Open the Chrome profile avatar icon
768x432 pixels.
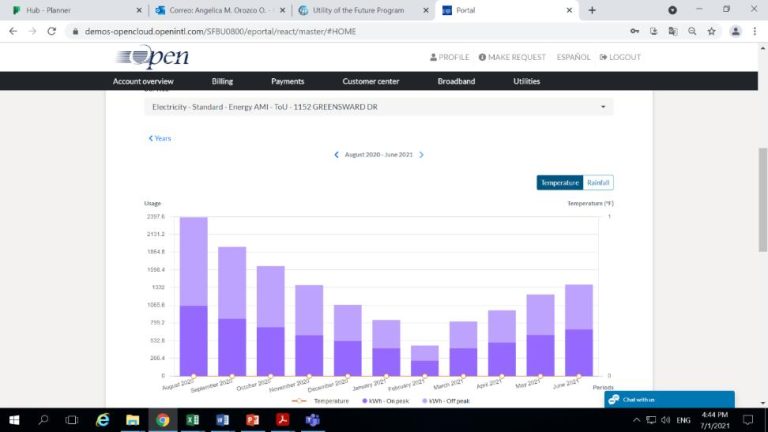736,31
